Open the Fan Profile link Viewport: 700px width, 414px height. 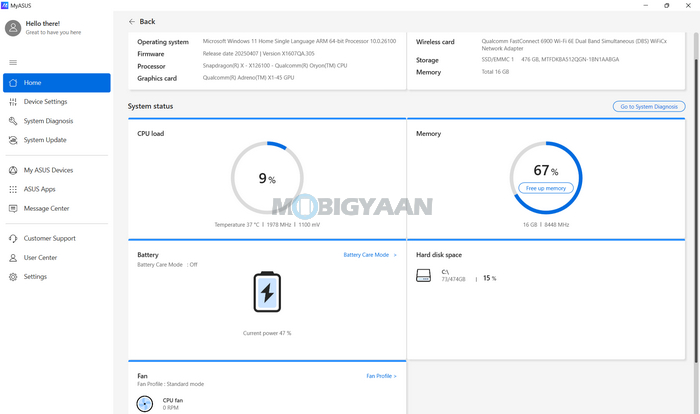[x=381, y=376]
